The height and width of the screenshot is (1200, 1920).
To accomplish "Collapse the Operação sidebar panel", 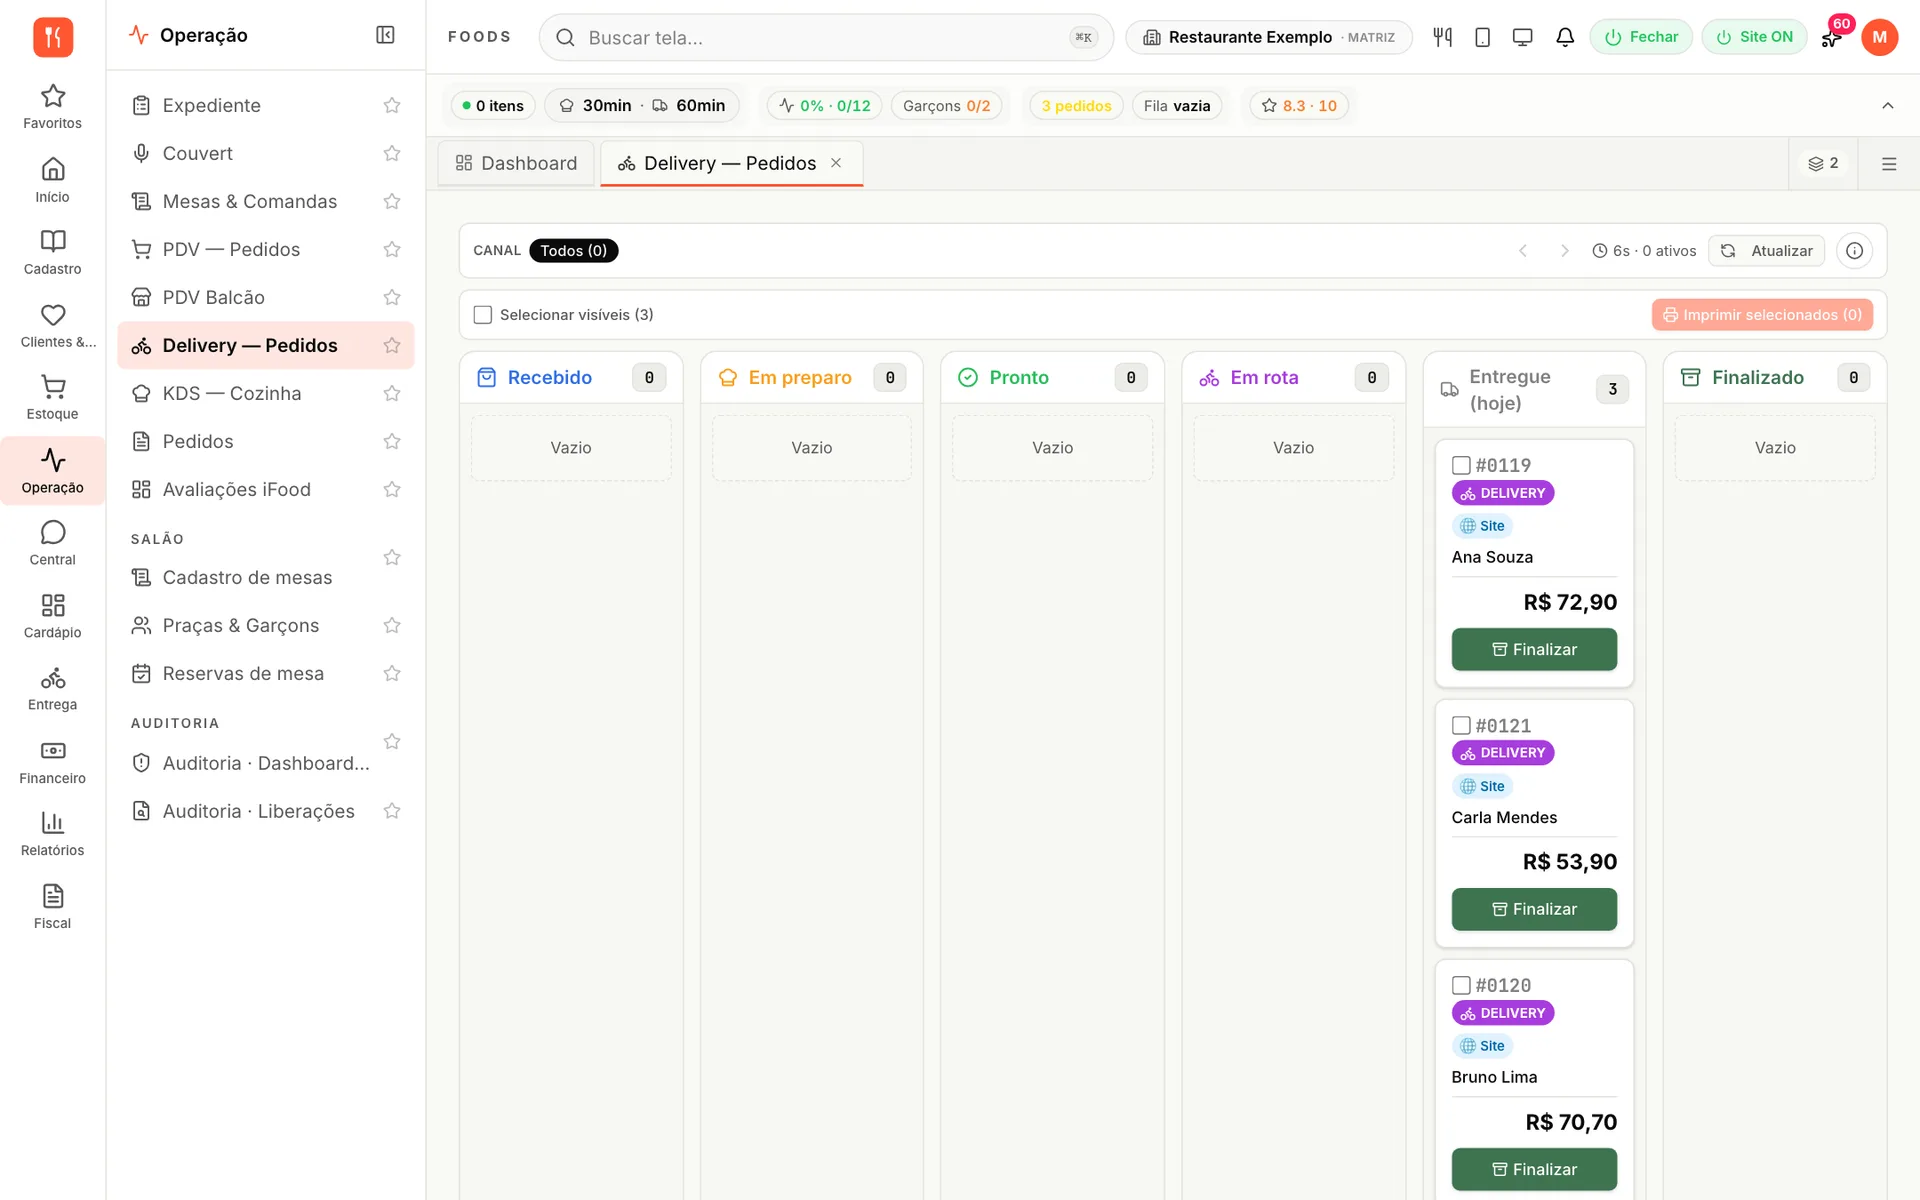I will coord(385,35).
